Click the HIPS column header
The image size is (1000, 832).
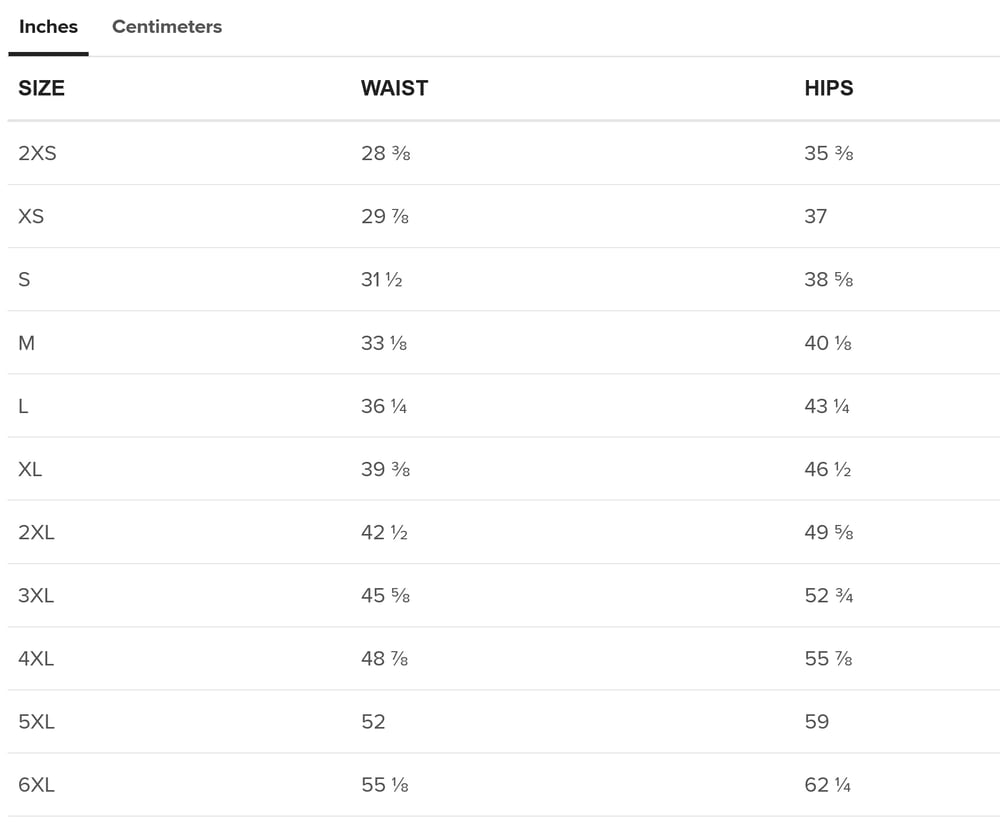[x=828, y=88]
